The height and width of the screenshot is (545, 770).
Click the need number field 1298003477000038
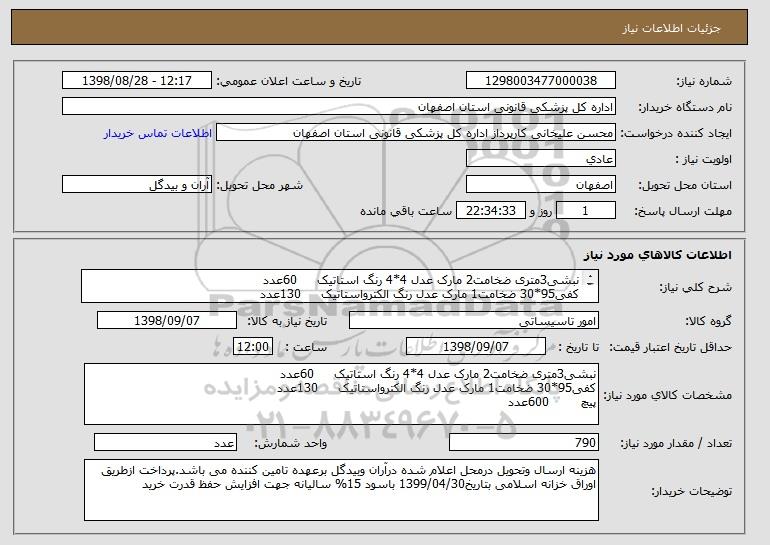[541, 81]
